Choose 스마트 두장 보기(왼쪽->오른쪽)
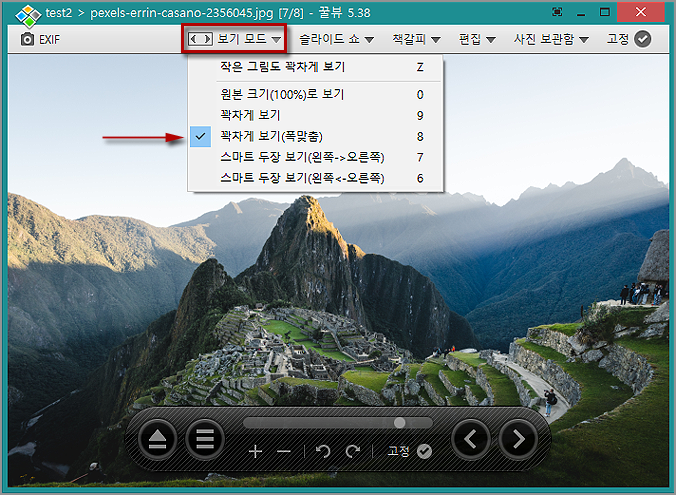Screen dimensions: 676x495 [x=316, y=157]
